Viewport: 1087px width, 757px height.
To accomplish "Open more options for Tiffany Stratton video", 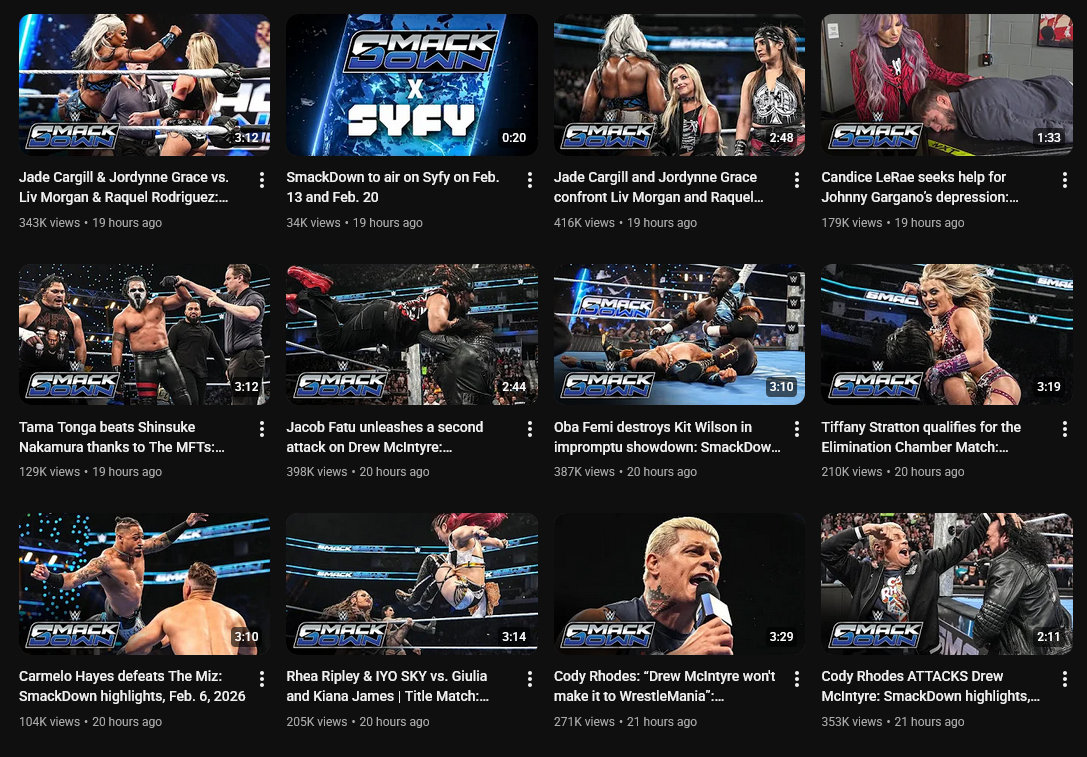I will (x=1064, y=429).
